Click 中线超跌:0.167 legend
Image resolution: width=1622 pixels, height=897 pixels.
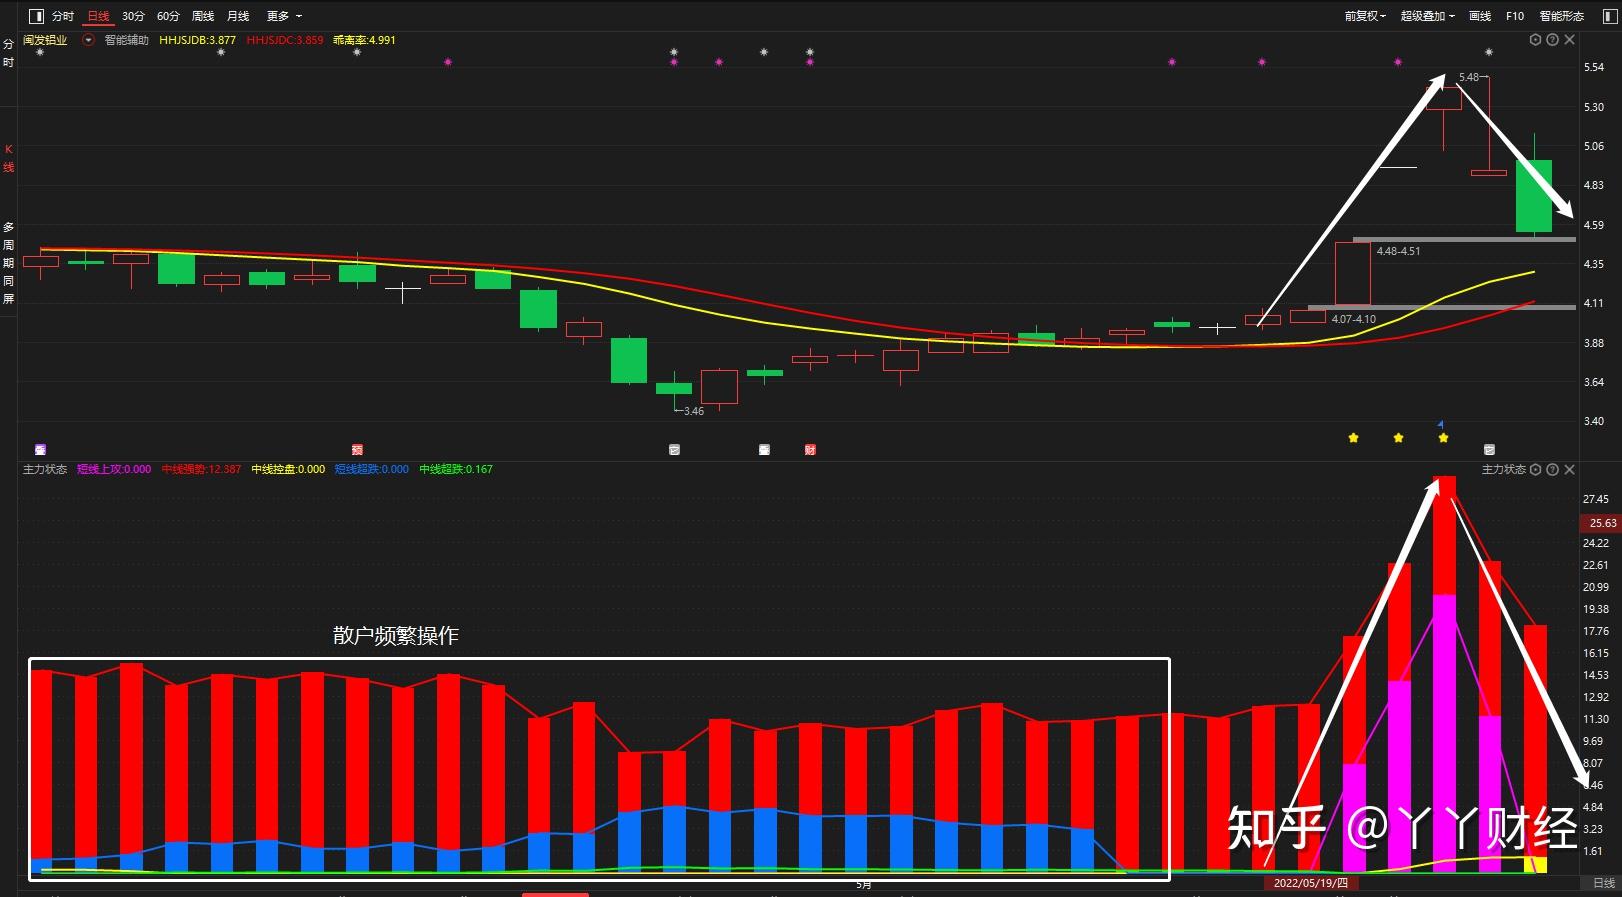point(456,469)
